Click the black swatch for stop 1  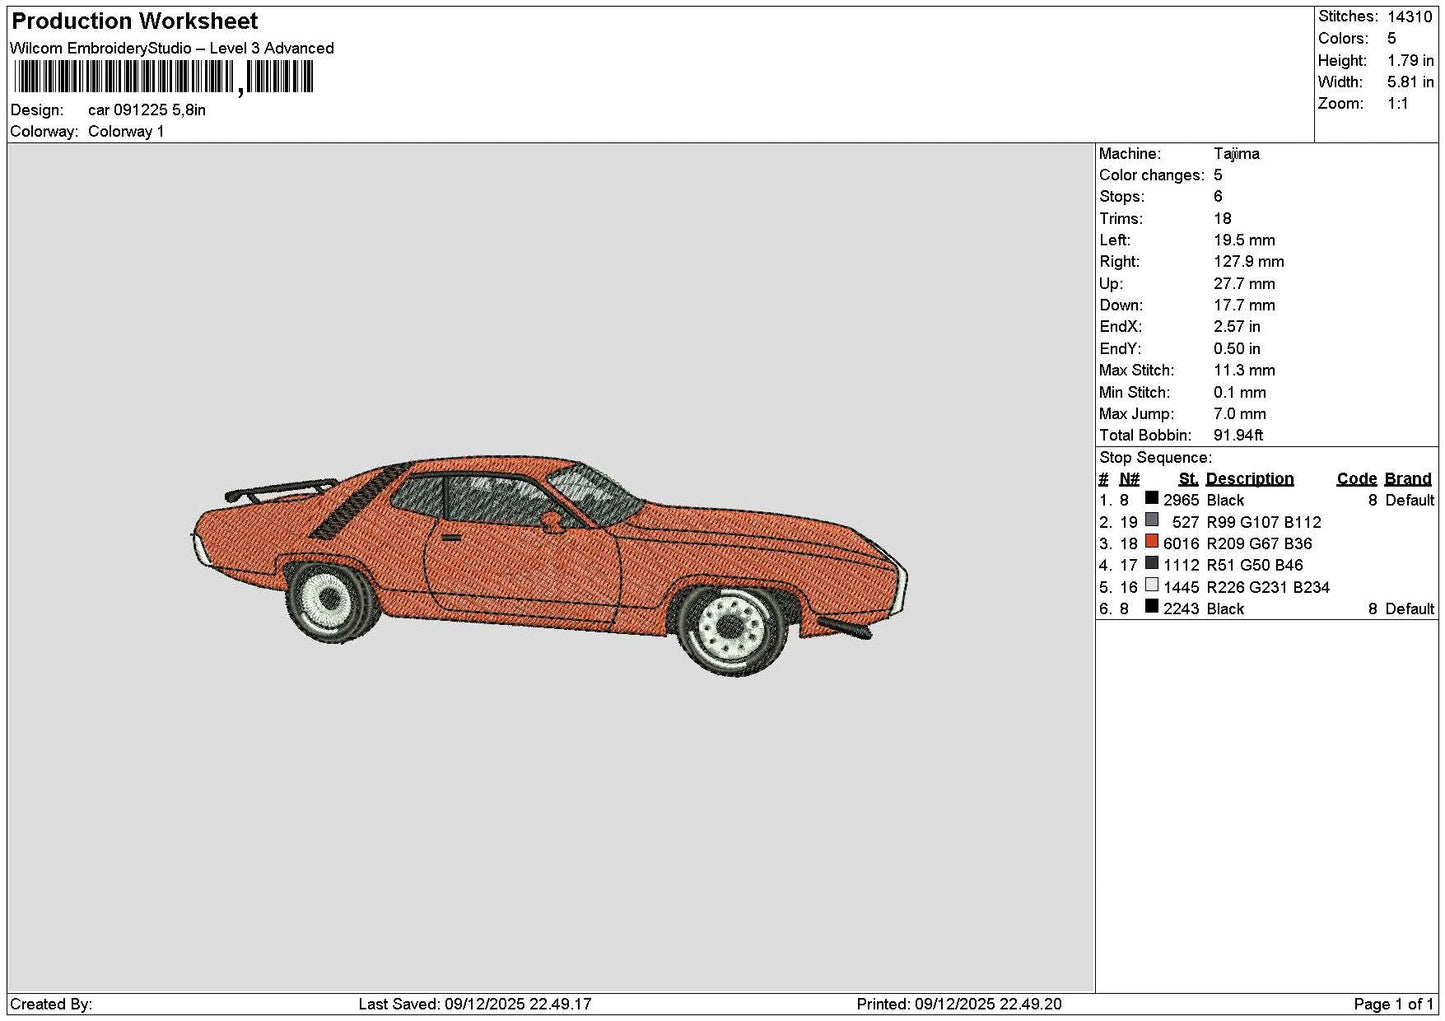[x=1152, y=498]
